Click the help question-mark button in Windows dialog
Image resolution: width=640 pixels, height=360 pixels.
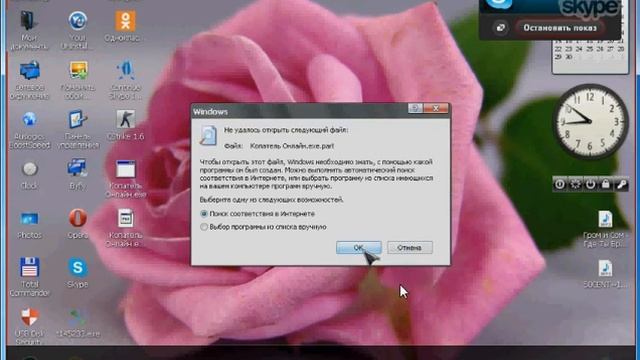pos(415,108)
